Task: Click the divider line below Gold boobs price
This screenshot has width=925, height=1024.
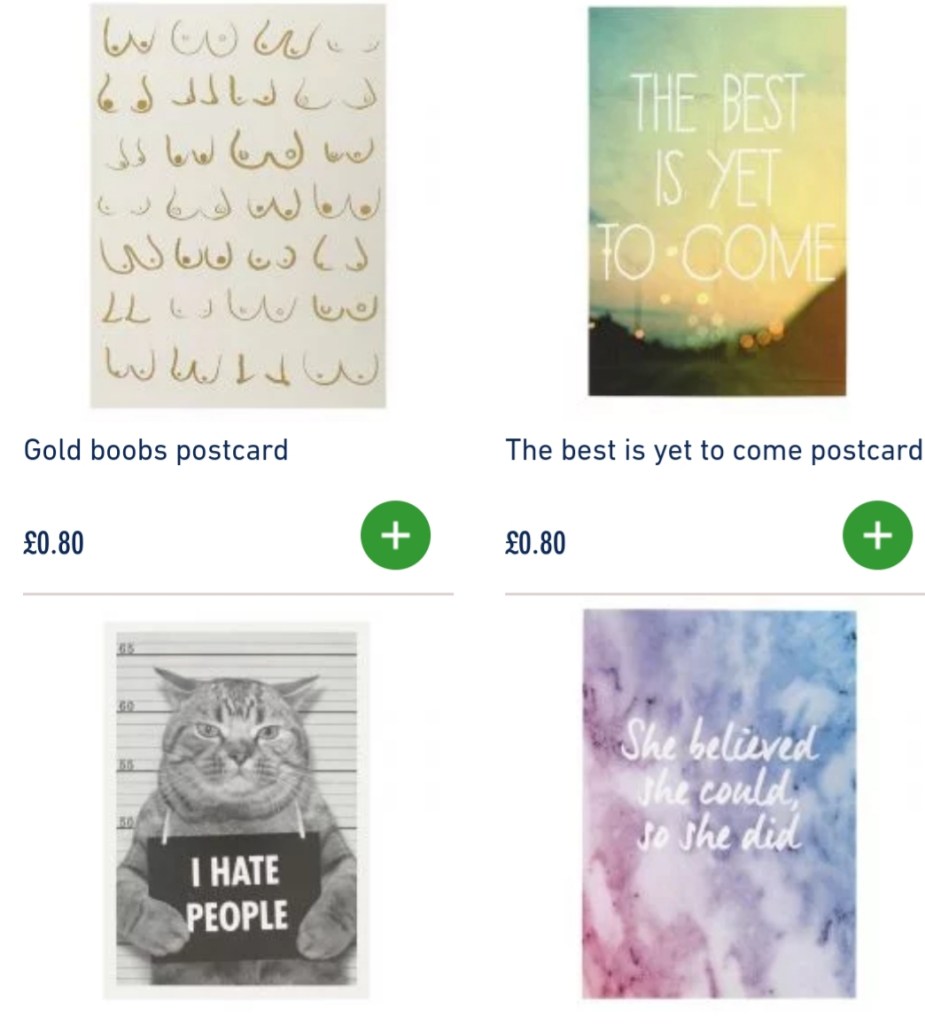Action: (x=238, y=594)
